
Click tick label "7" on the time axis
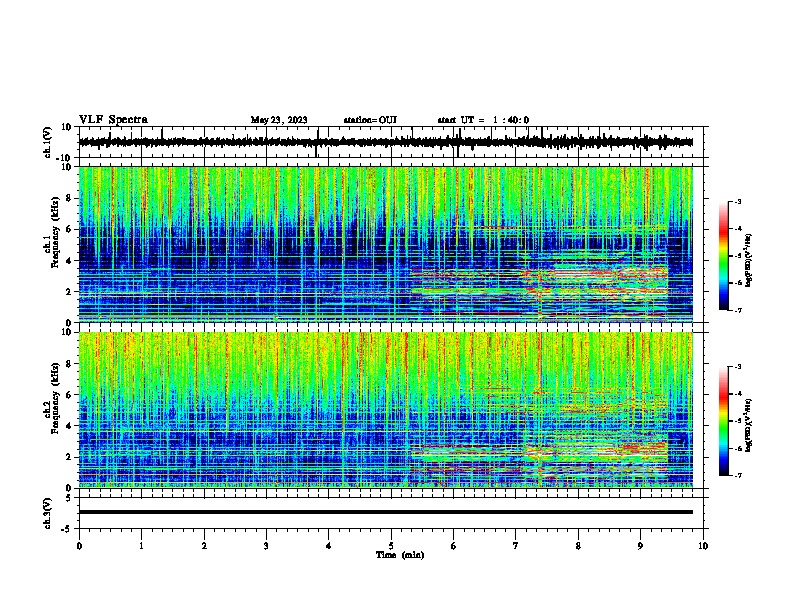516,546
